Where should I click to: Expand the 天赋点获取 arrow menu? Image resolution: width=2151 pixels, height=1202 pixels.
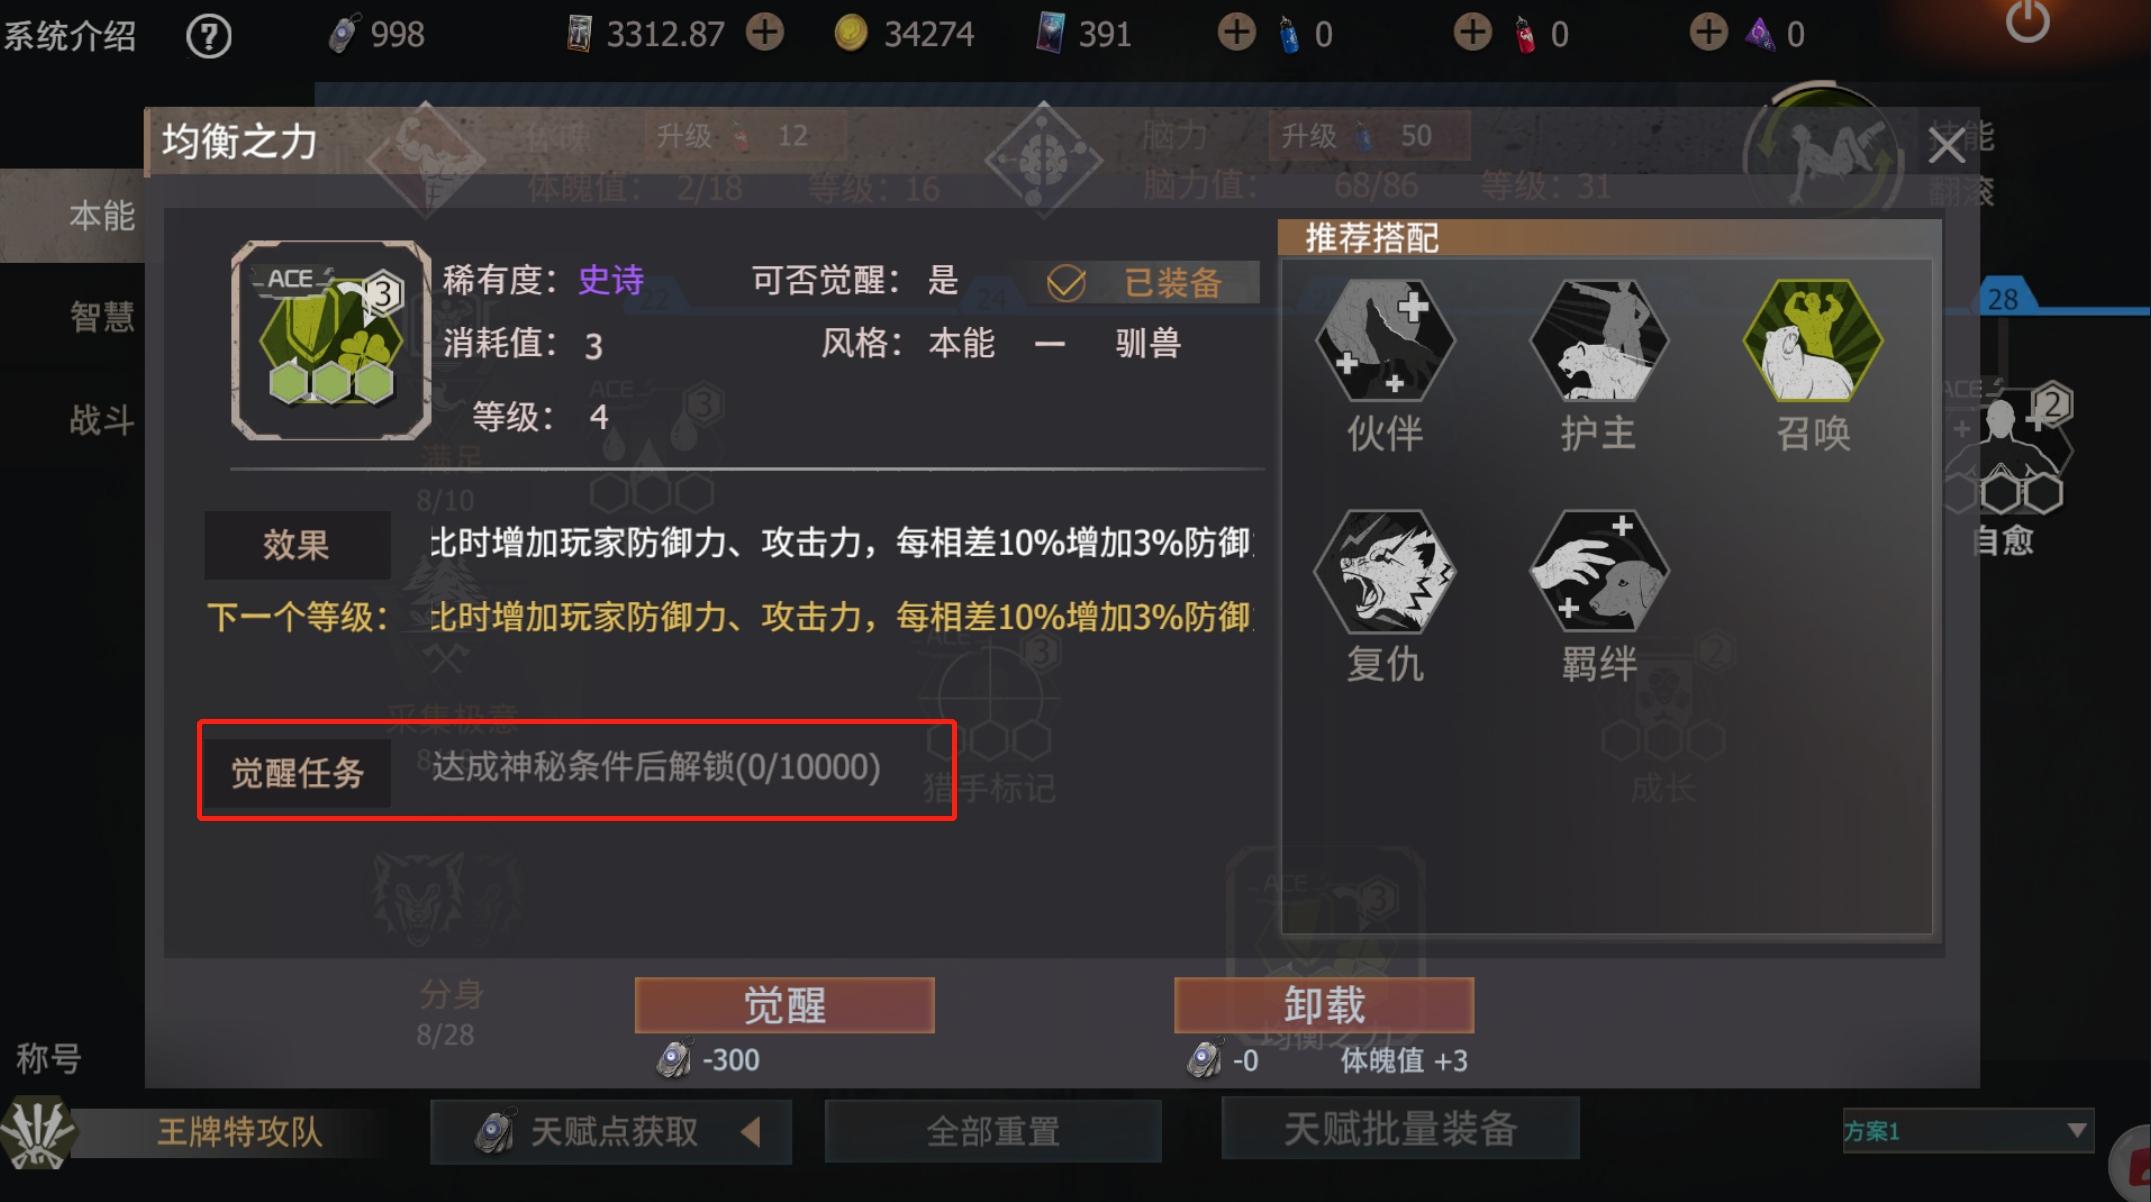pyautogui.click(x=751, y=1132)
